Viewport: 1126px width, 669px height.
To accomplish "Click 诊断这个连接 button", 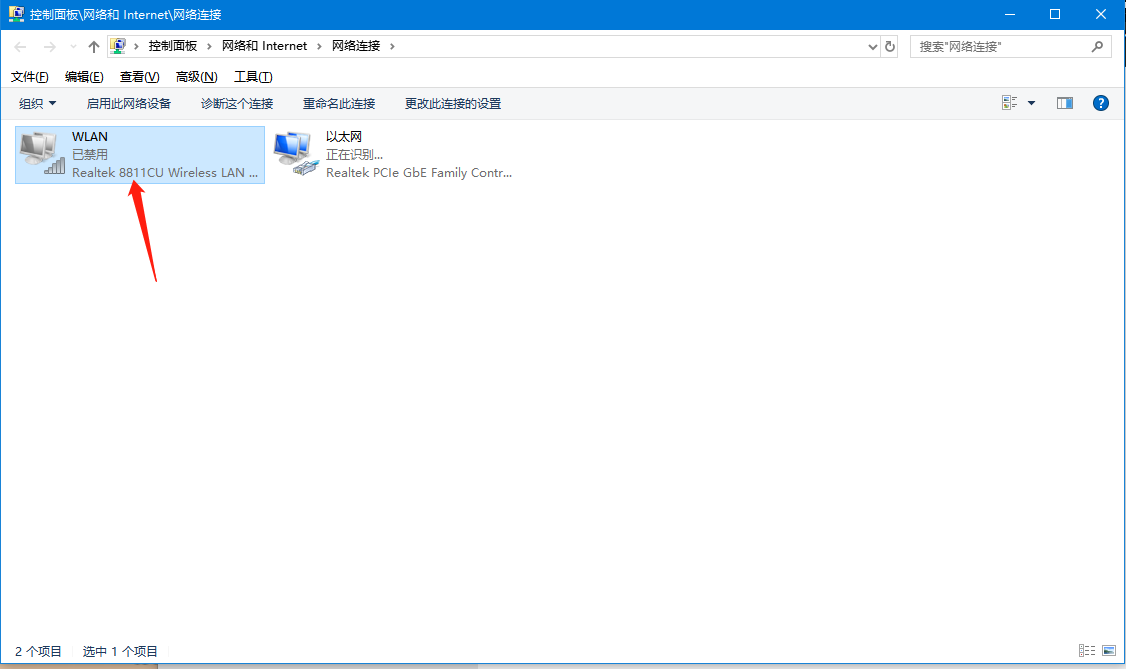I will (237, 103).
